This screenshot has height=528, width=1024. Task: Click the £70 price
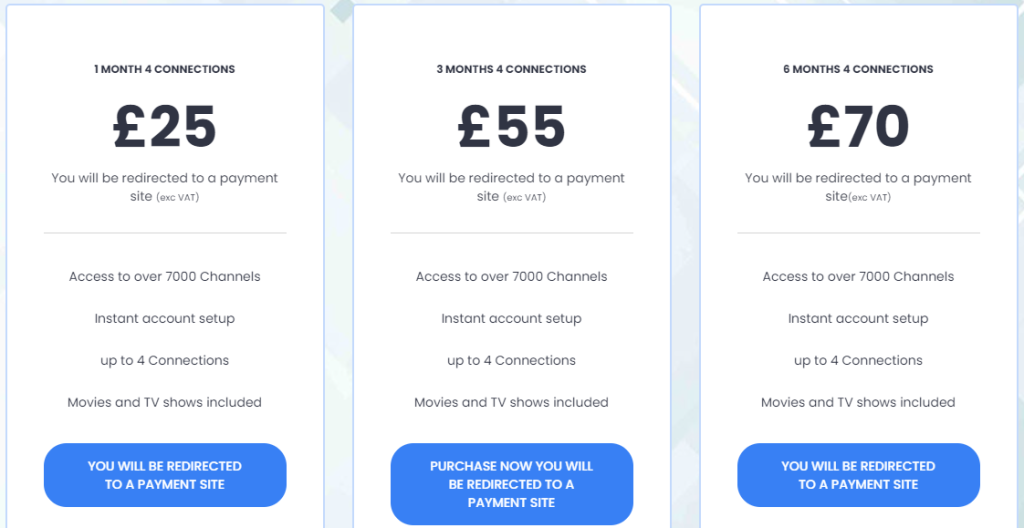858,127
